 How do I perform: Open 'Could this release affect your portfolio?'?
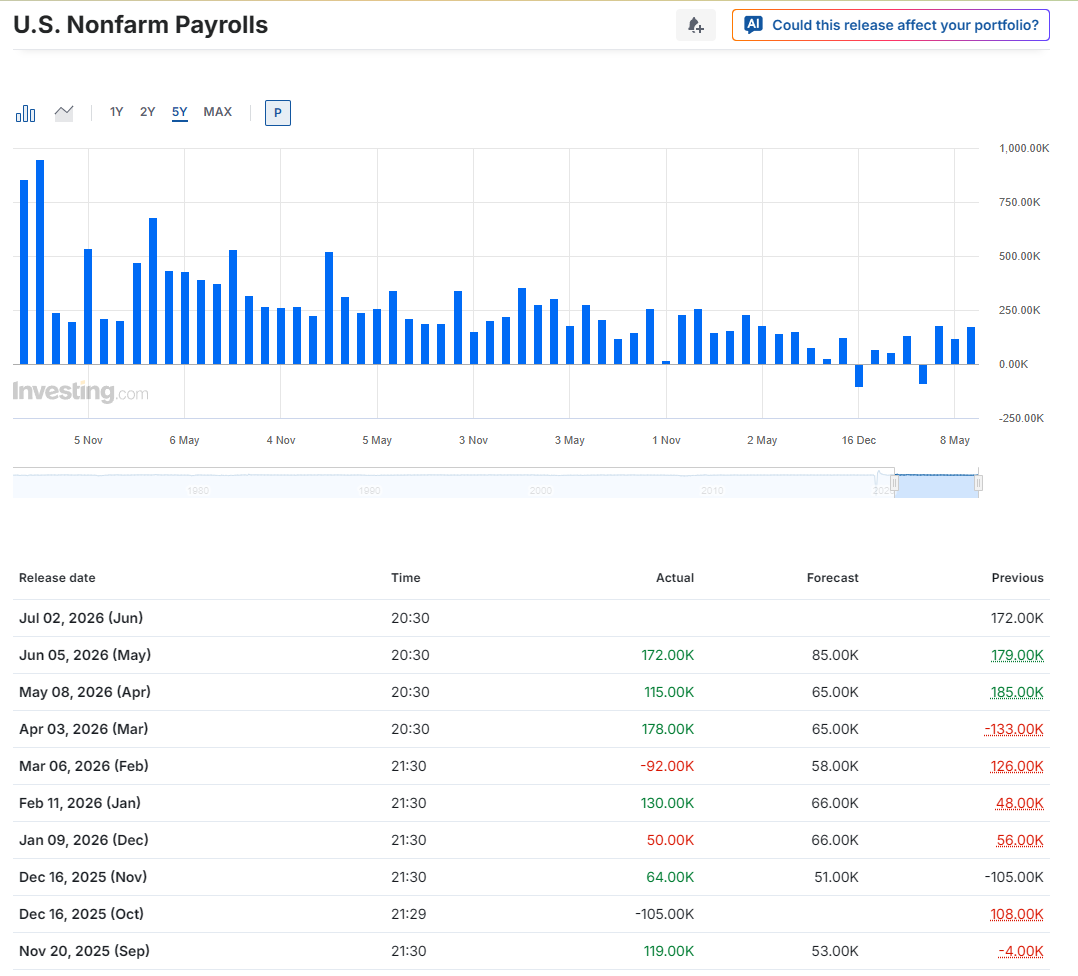(891, 25)
